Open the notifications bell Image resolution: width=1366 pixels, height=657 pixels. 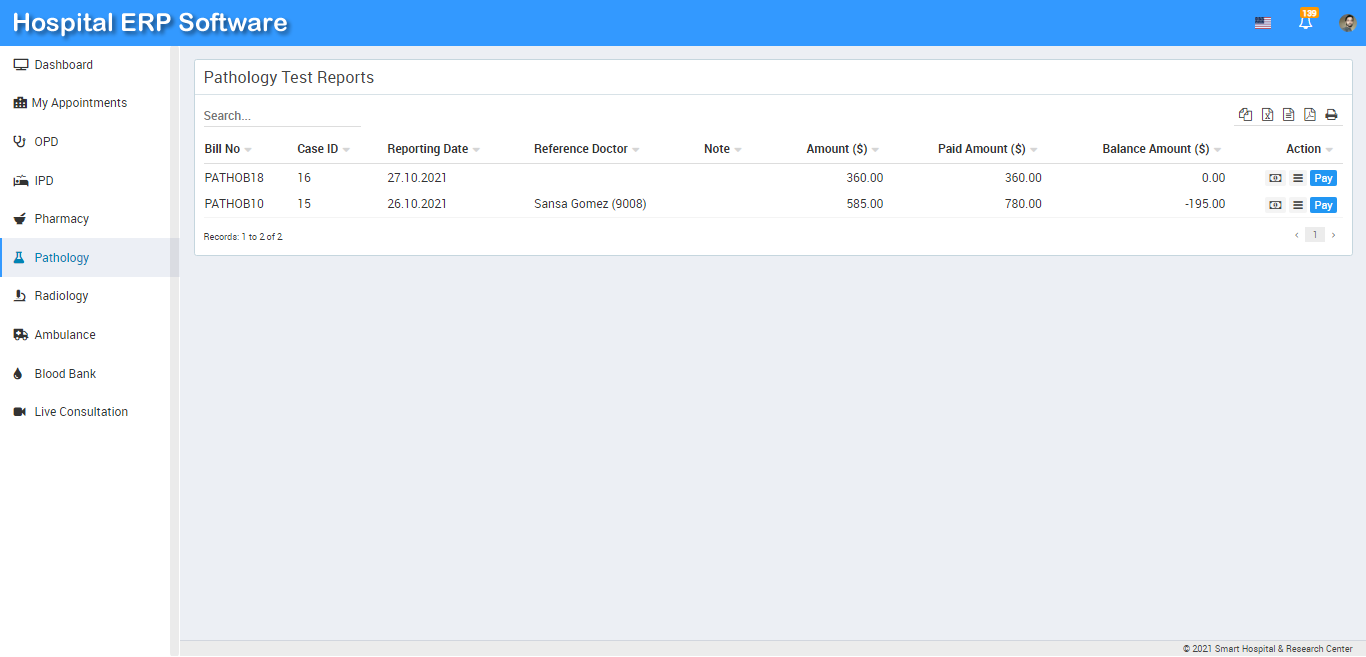point(1305,22)
